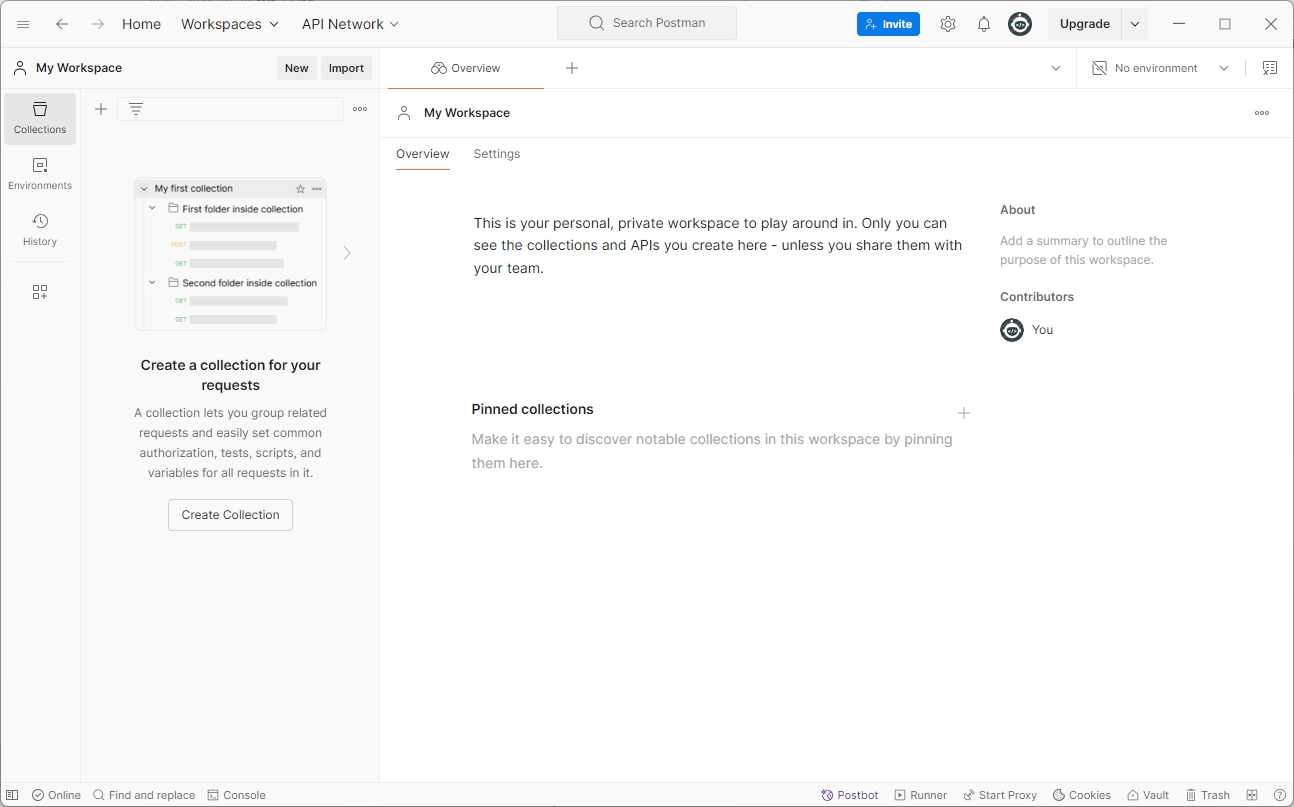
Task: Go back with the left arrow
Action: (x=62, y=24)
